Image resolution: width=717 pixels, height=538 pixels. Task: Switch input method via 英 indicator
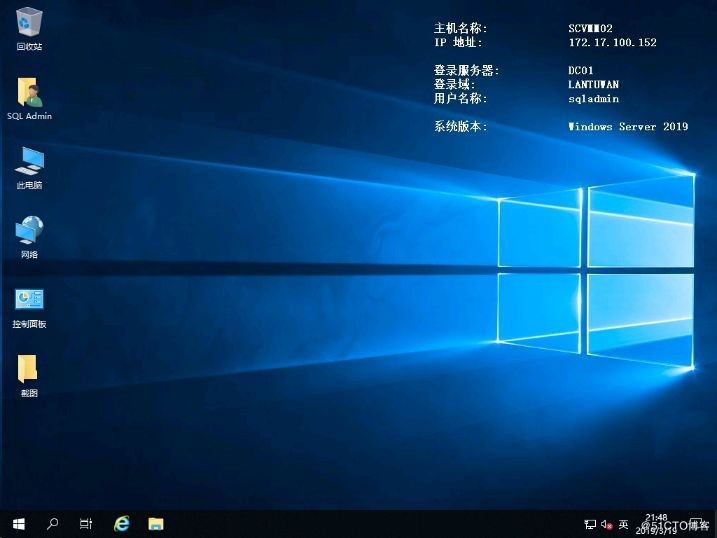[x=623, y=524]
